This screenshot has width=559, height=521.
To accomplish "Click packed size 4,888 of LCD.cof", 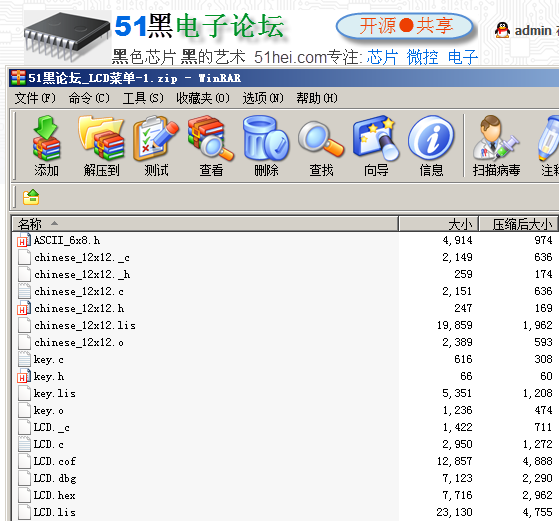I will 537,461.
